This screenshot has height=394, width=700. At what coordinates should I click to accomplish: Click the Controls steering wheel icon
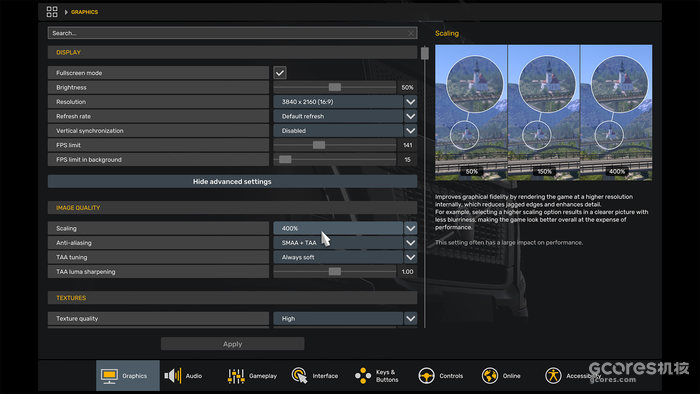click(x=426, y=376)
